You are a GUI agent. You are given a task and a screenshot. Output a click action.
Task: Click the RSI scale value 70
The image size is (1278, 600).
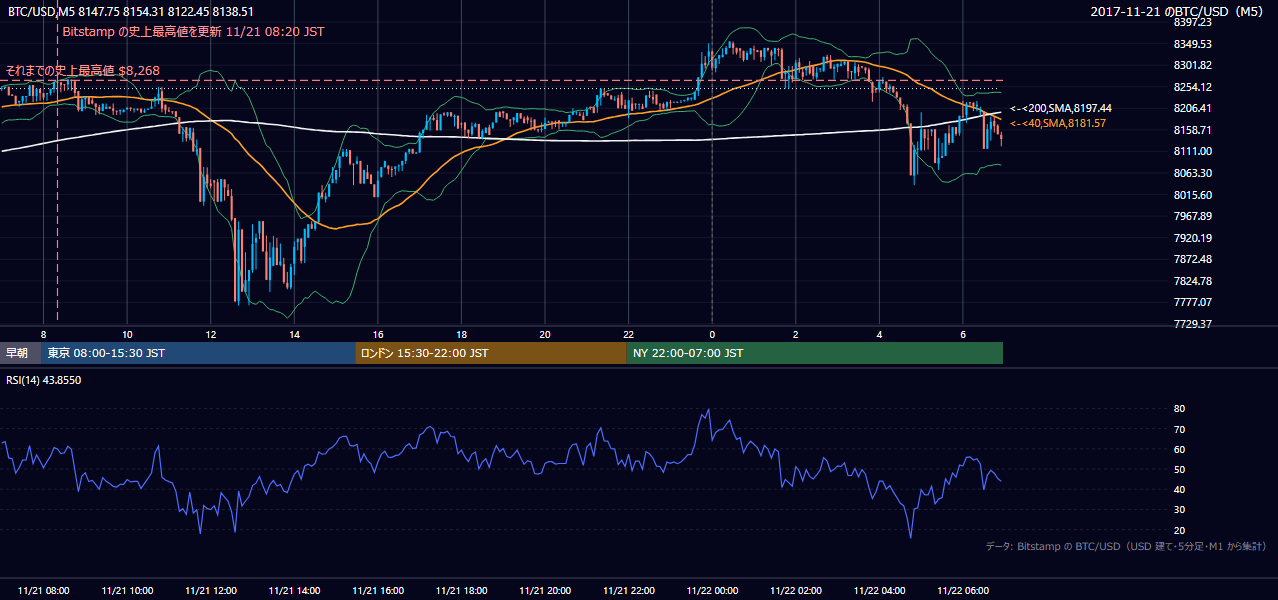[x=1180, y=429]
